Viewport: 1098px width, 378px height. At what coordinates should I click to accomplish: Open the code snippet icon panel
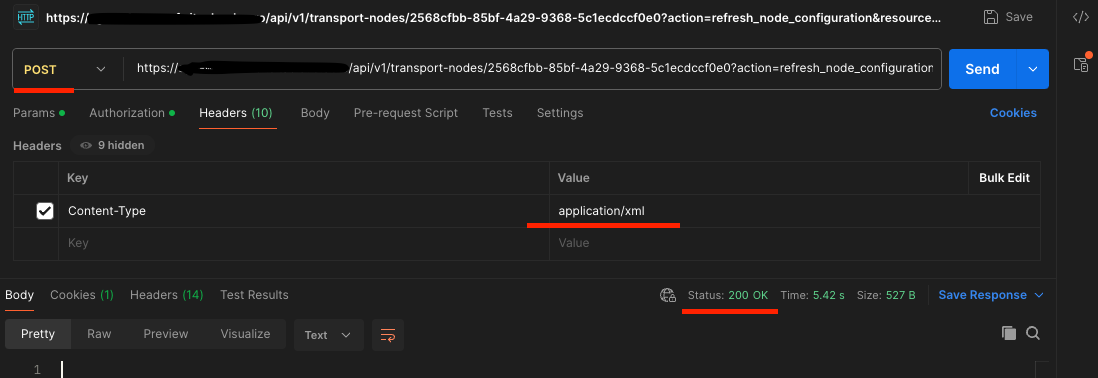click(1080, 18)
